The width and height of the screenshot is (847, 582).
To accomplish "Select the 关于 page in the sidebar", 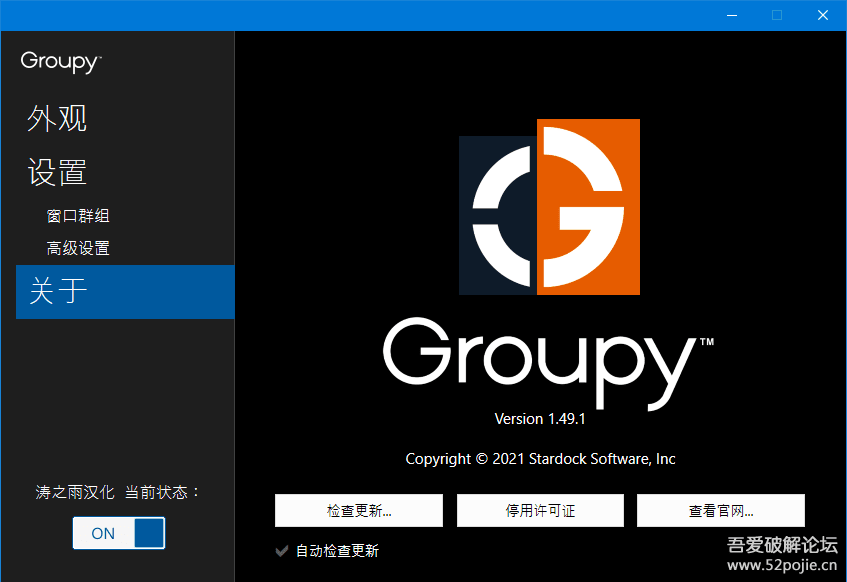I will point(57,291).
